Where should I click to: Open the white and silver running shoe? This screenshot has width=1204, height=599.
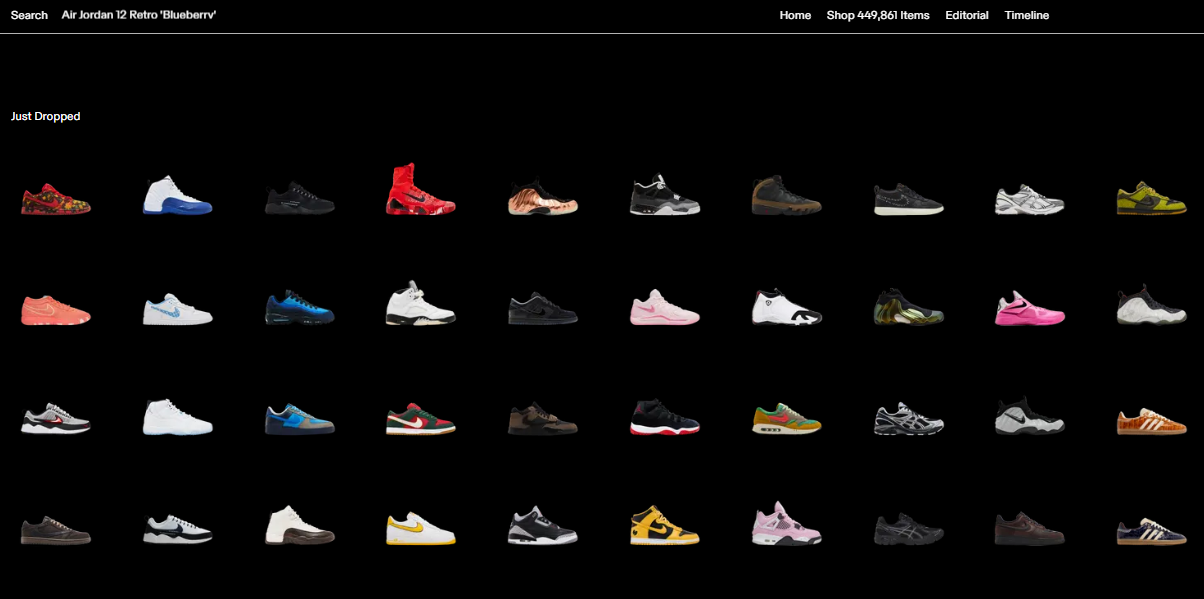[x=1030, y=200]
